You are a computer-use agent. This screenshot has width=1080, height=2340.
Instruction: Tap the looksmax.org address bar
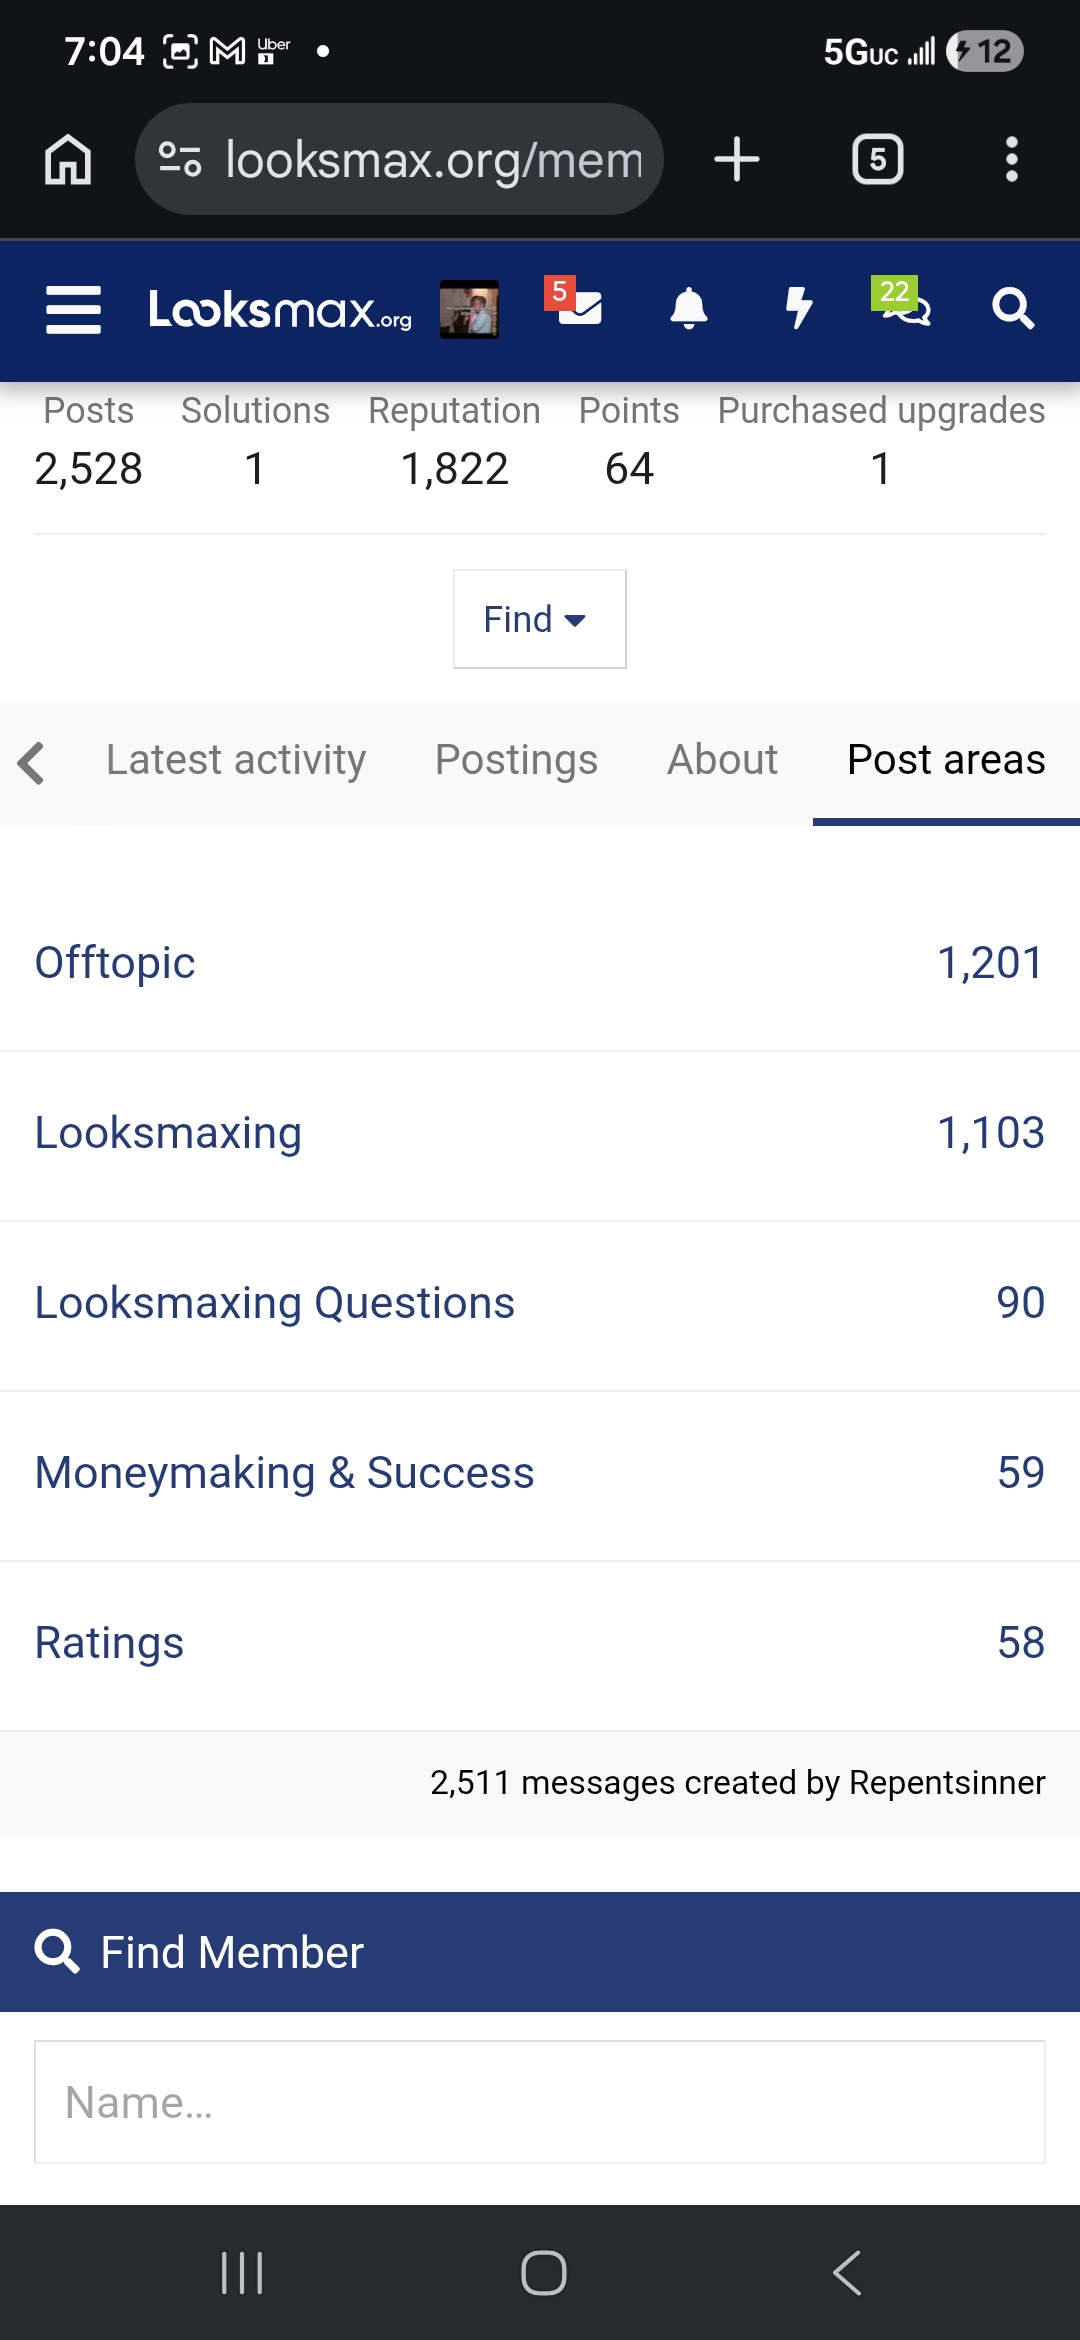[x=399, y=159]
